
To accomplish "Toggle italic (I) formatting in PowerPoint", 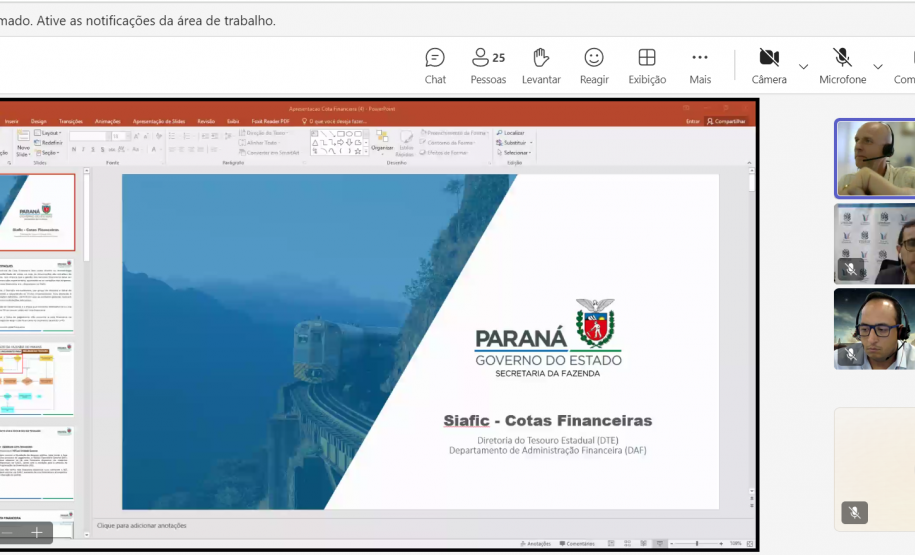I will click(x=83, y=149).
